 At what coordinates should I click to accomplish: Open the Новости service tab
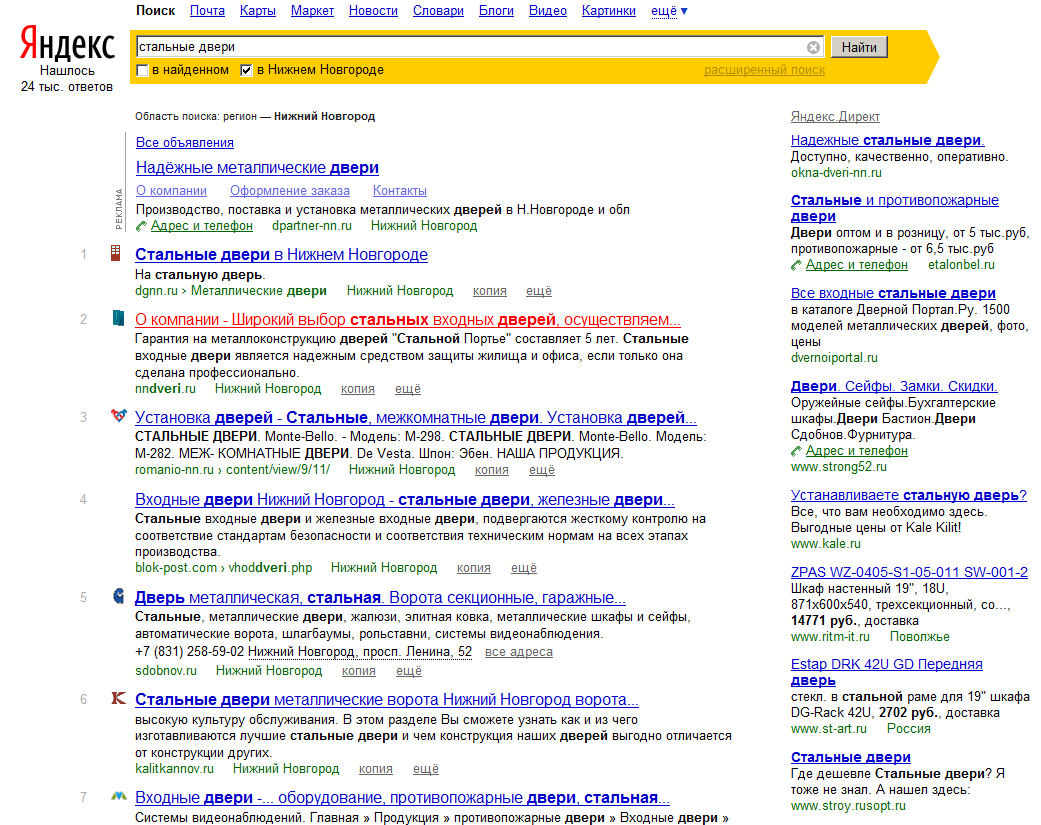[373, 11]
